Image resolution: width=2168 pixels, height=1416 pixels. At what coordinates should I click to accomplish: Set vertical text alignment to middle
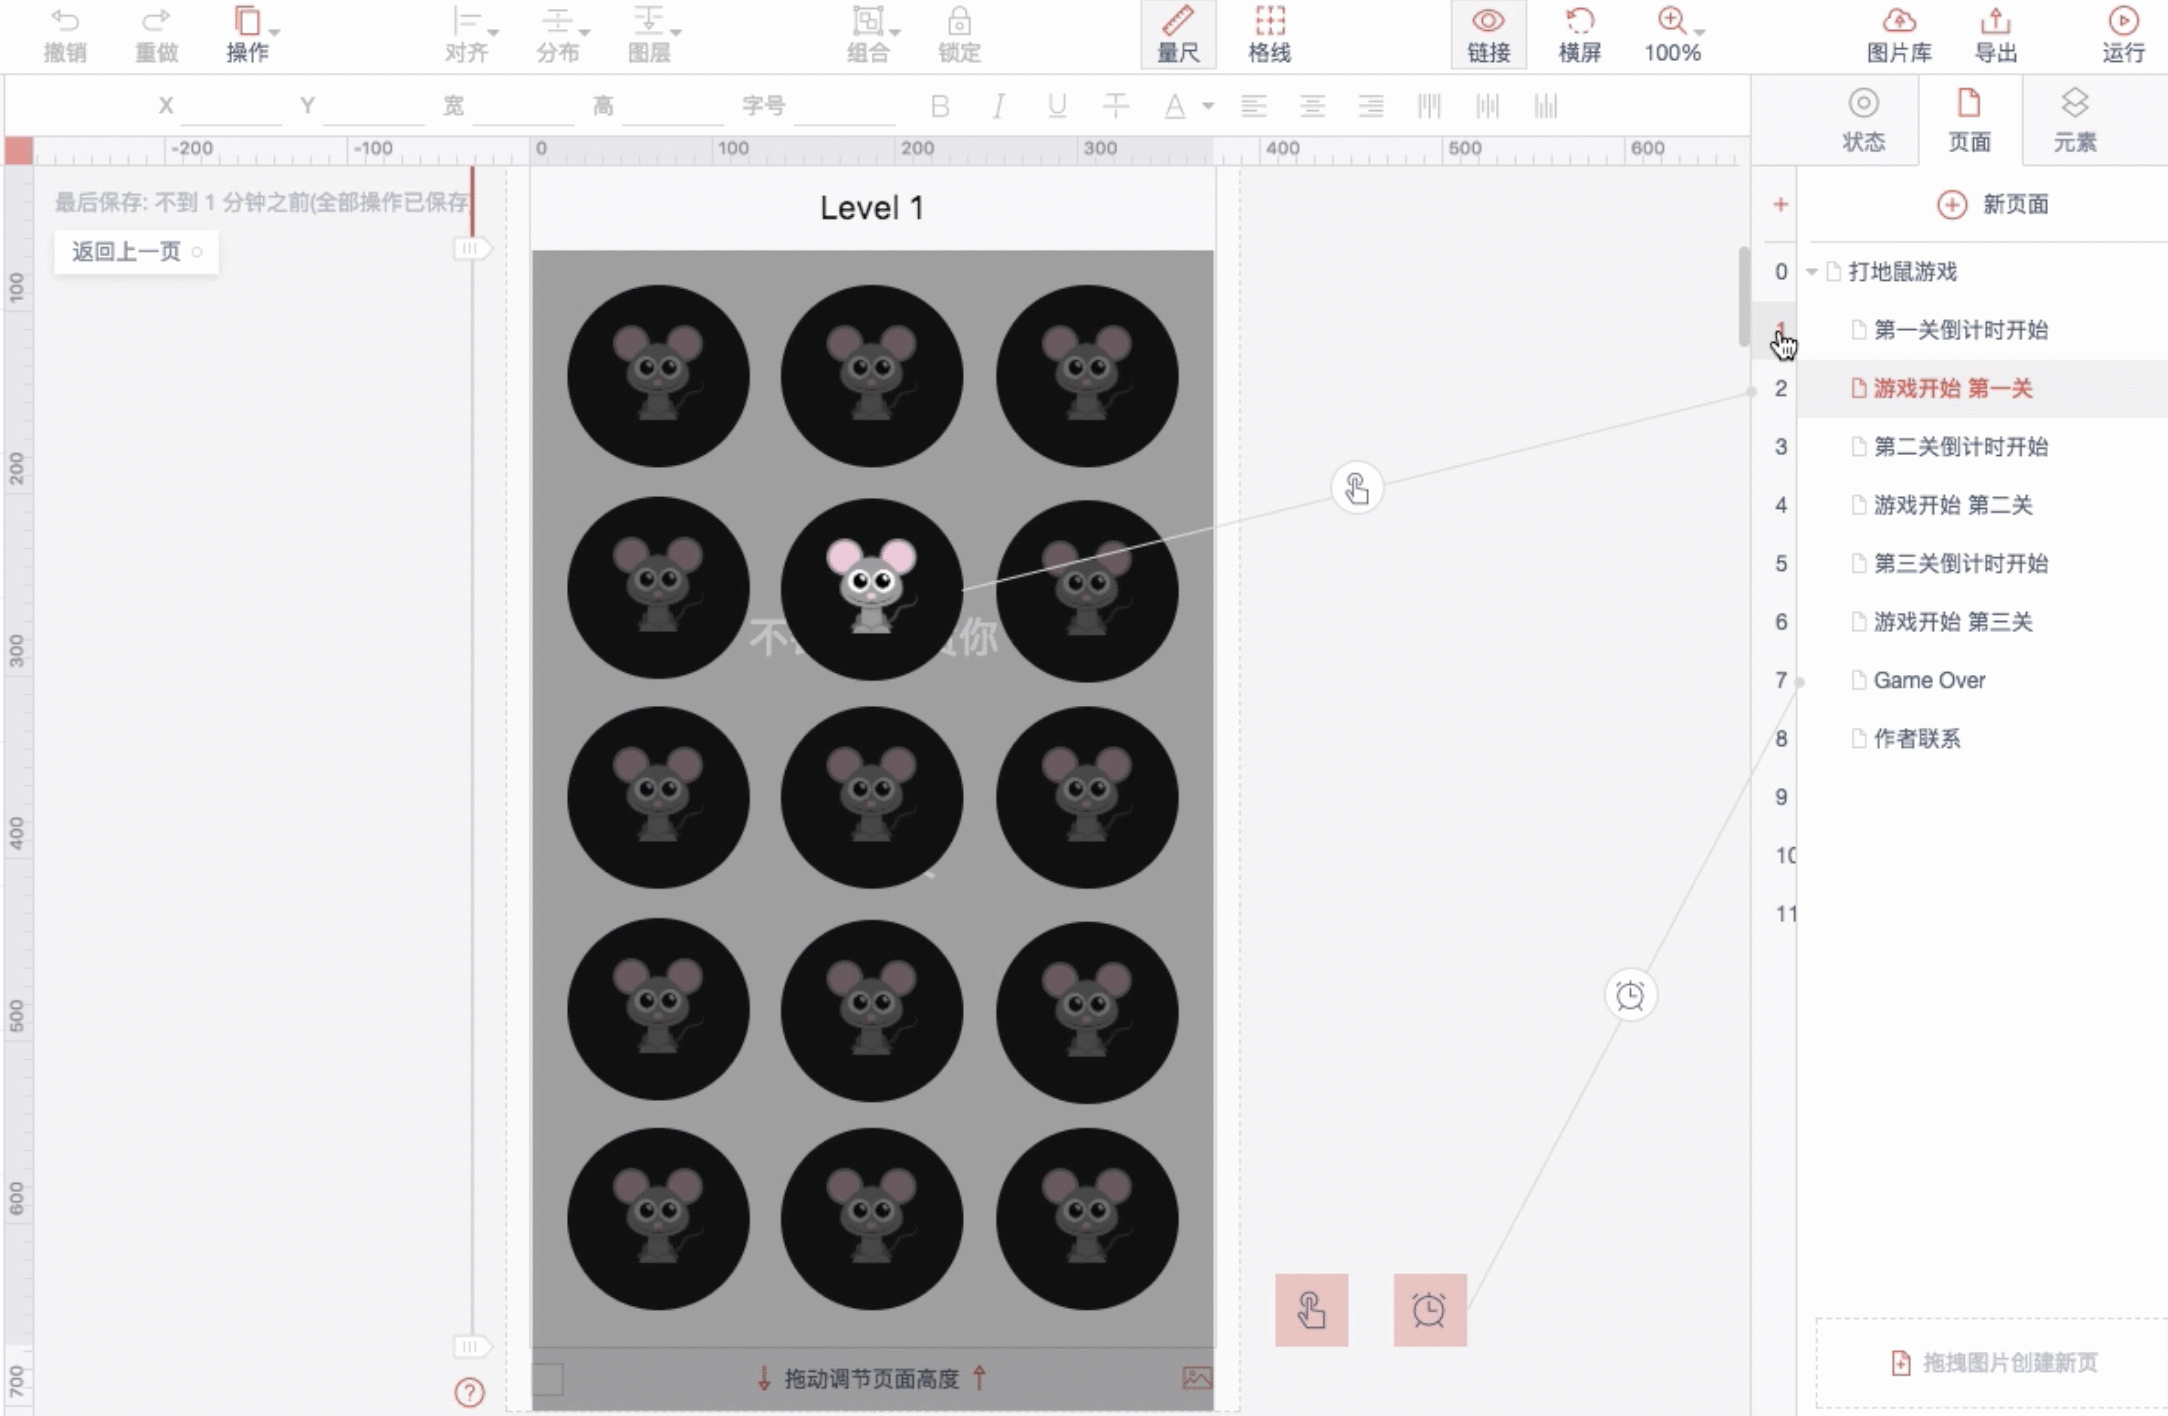click(x=1488, y=106)
